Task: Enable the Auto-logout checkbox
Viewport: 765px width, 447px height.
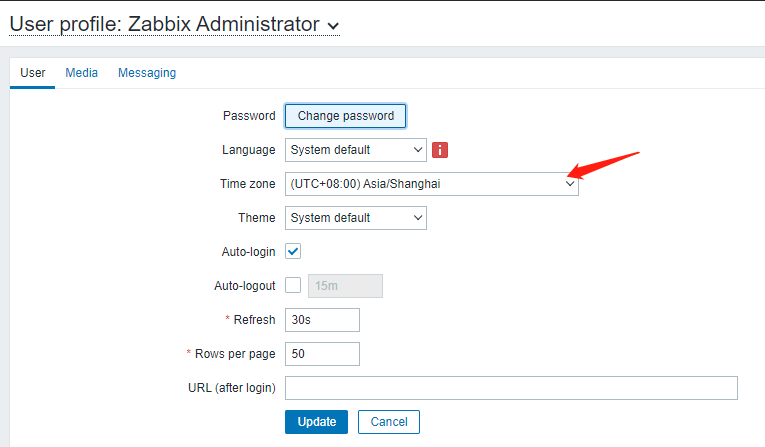Action: [293, 286]
